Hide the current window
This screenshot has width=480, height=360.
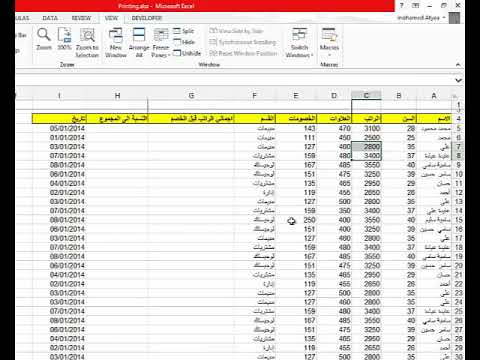tap(184, 42)
